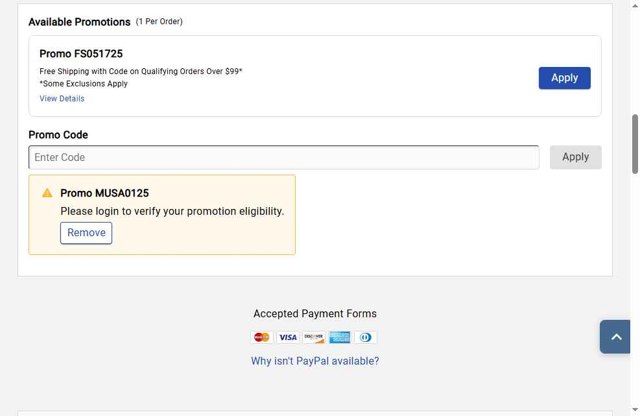Viewport: 640px width, 416px height.
Task: Select the Promo MUSA0125 warning title
Action: [x=104, y=193]
